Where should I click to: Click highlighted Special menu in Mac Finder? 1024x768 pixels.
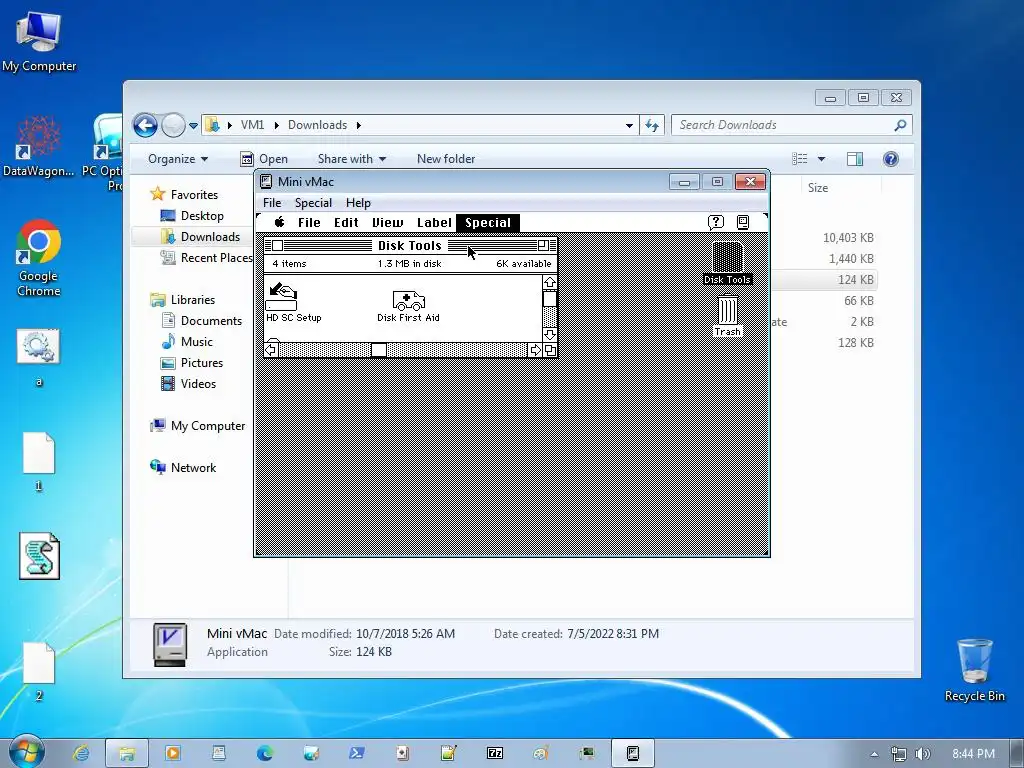point(488,222)
